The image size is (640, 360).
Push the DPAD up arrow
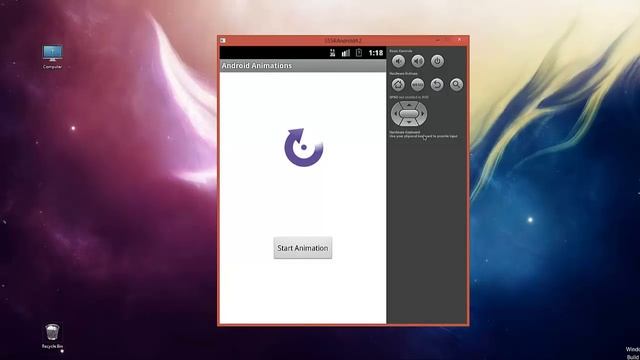(x=409, y=105)
